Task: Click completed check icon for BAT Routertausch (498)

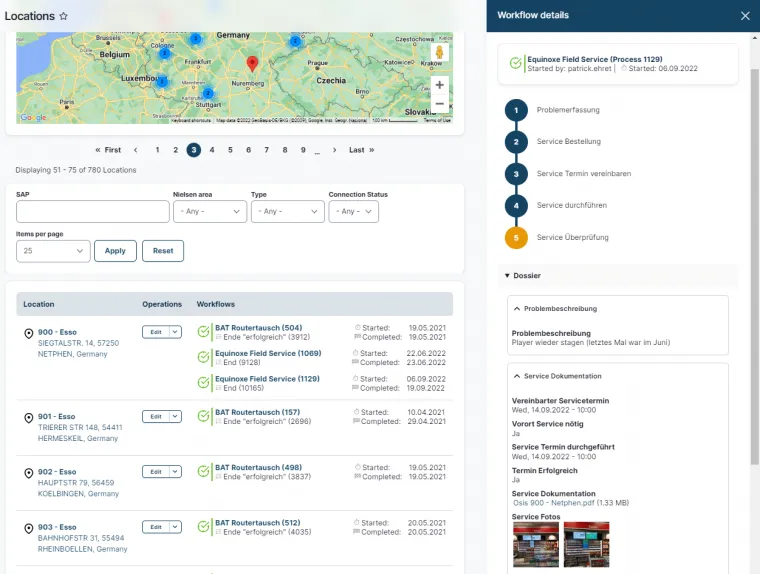Action: [x=204, y=472]
